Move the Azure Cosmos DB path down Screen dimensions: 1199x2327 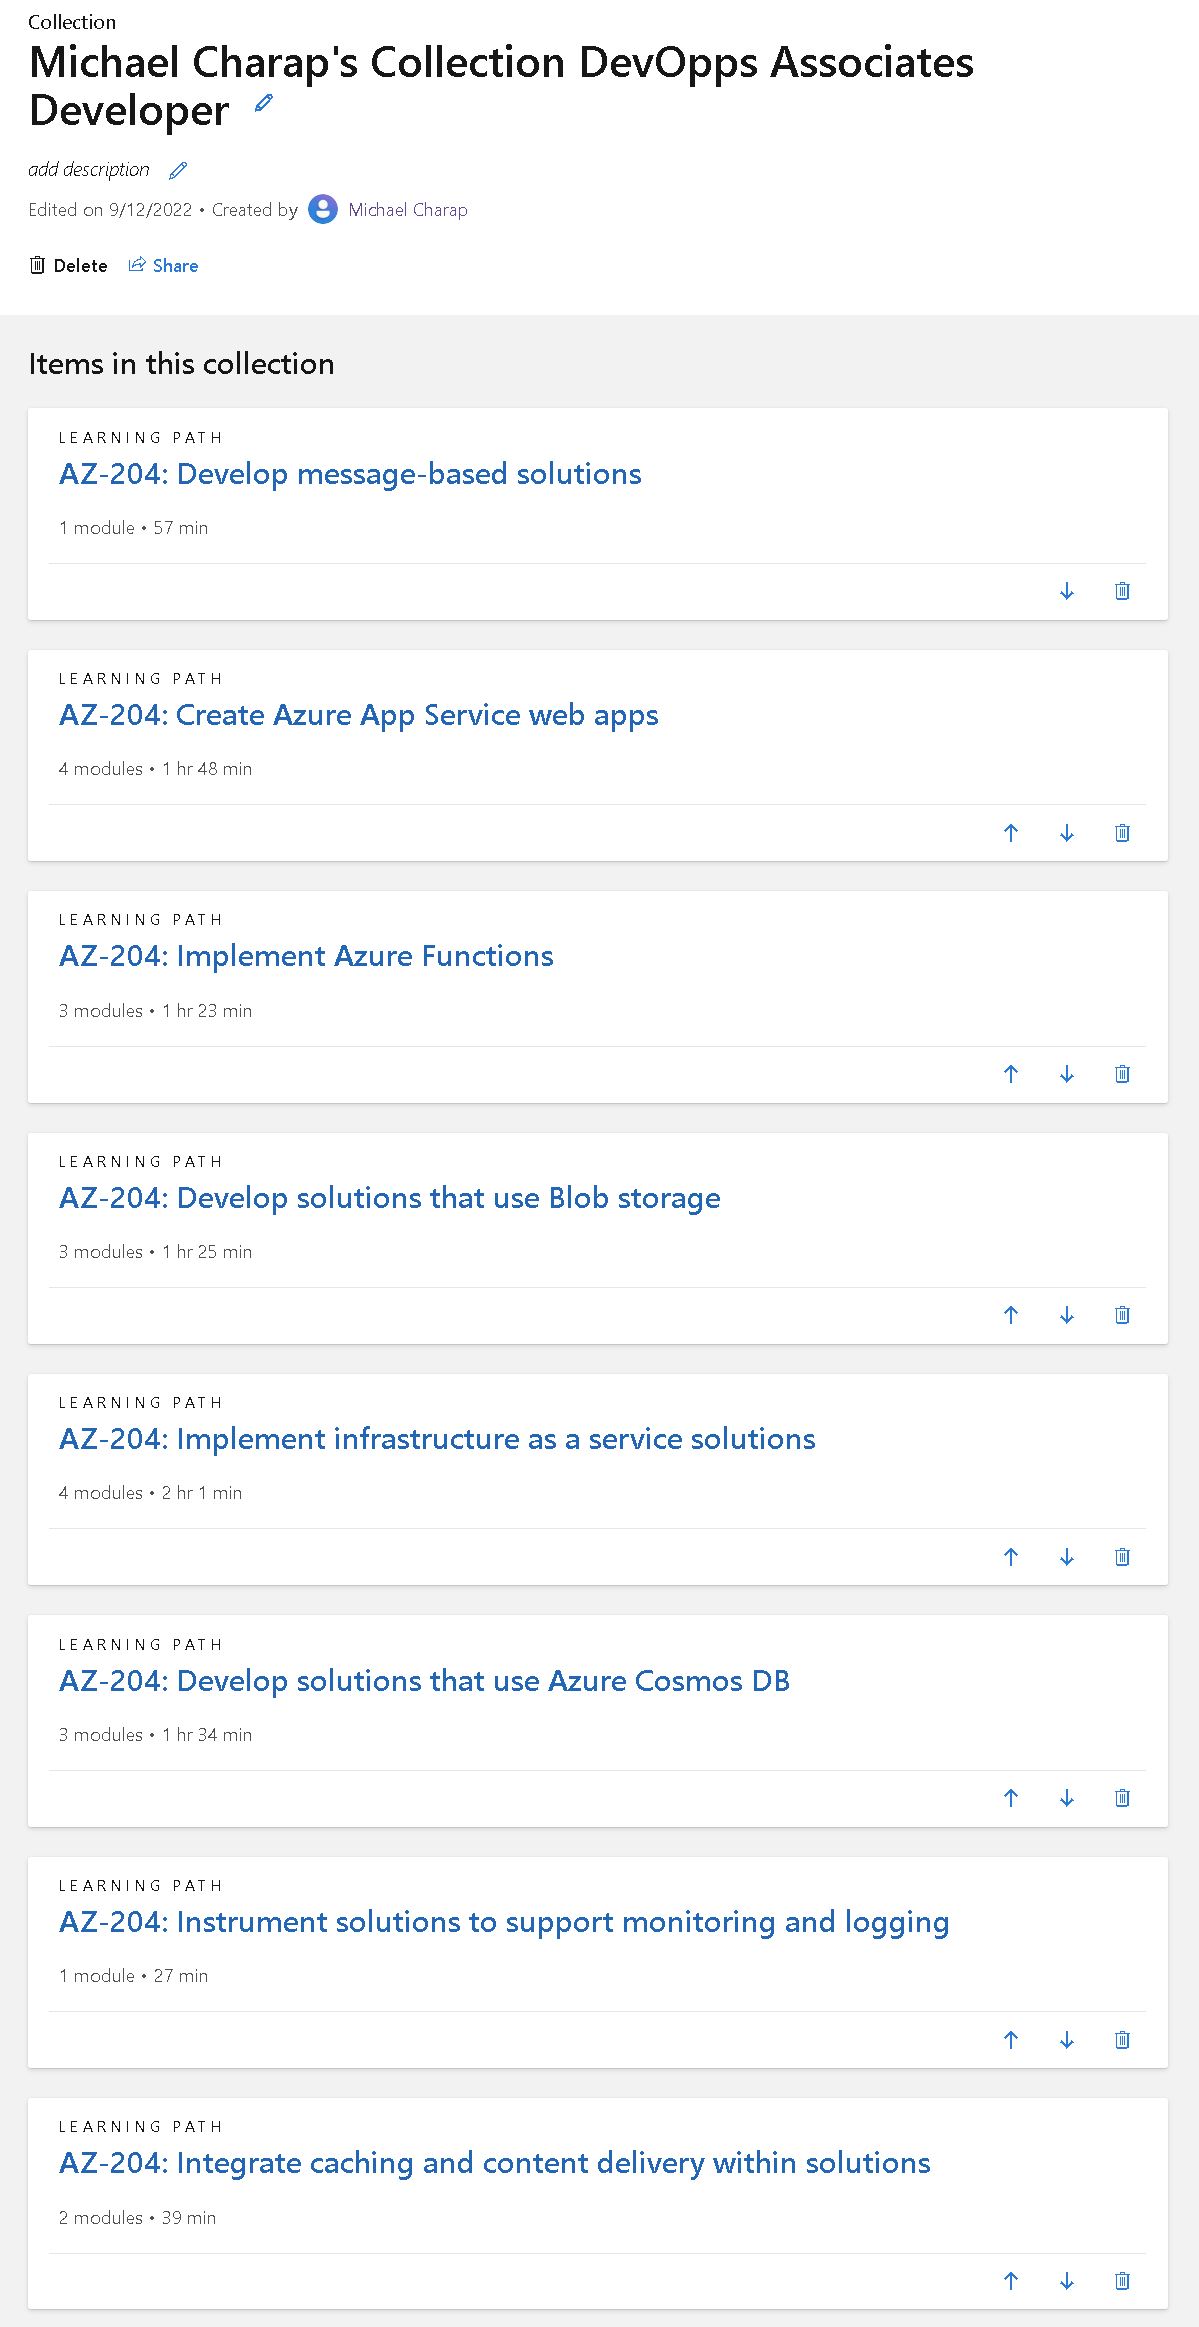click(x=1066, y=1798)
